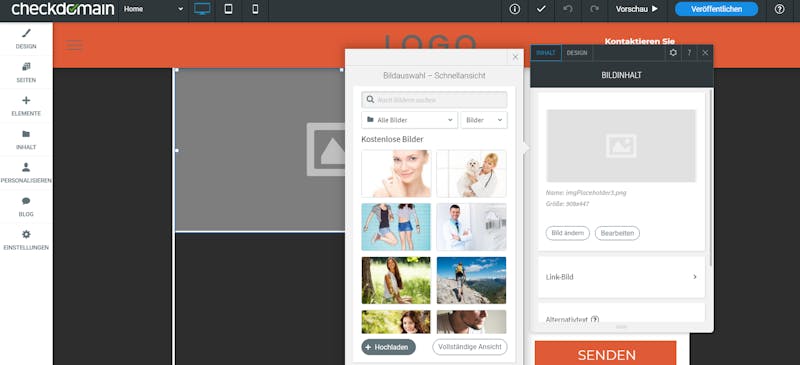Select the hiker on mountain thumbnail

[471, 280]
